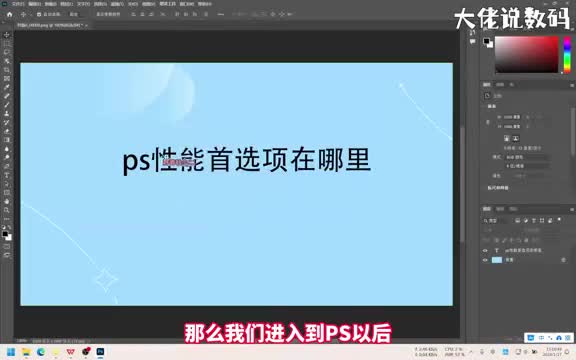The image size is (576, 360).
Task: Select the Crop tool
Action: 7,70
